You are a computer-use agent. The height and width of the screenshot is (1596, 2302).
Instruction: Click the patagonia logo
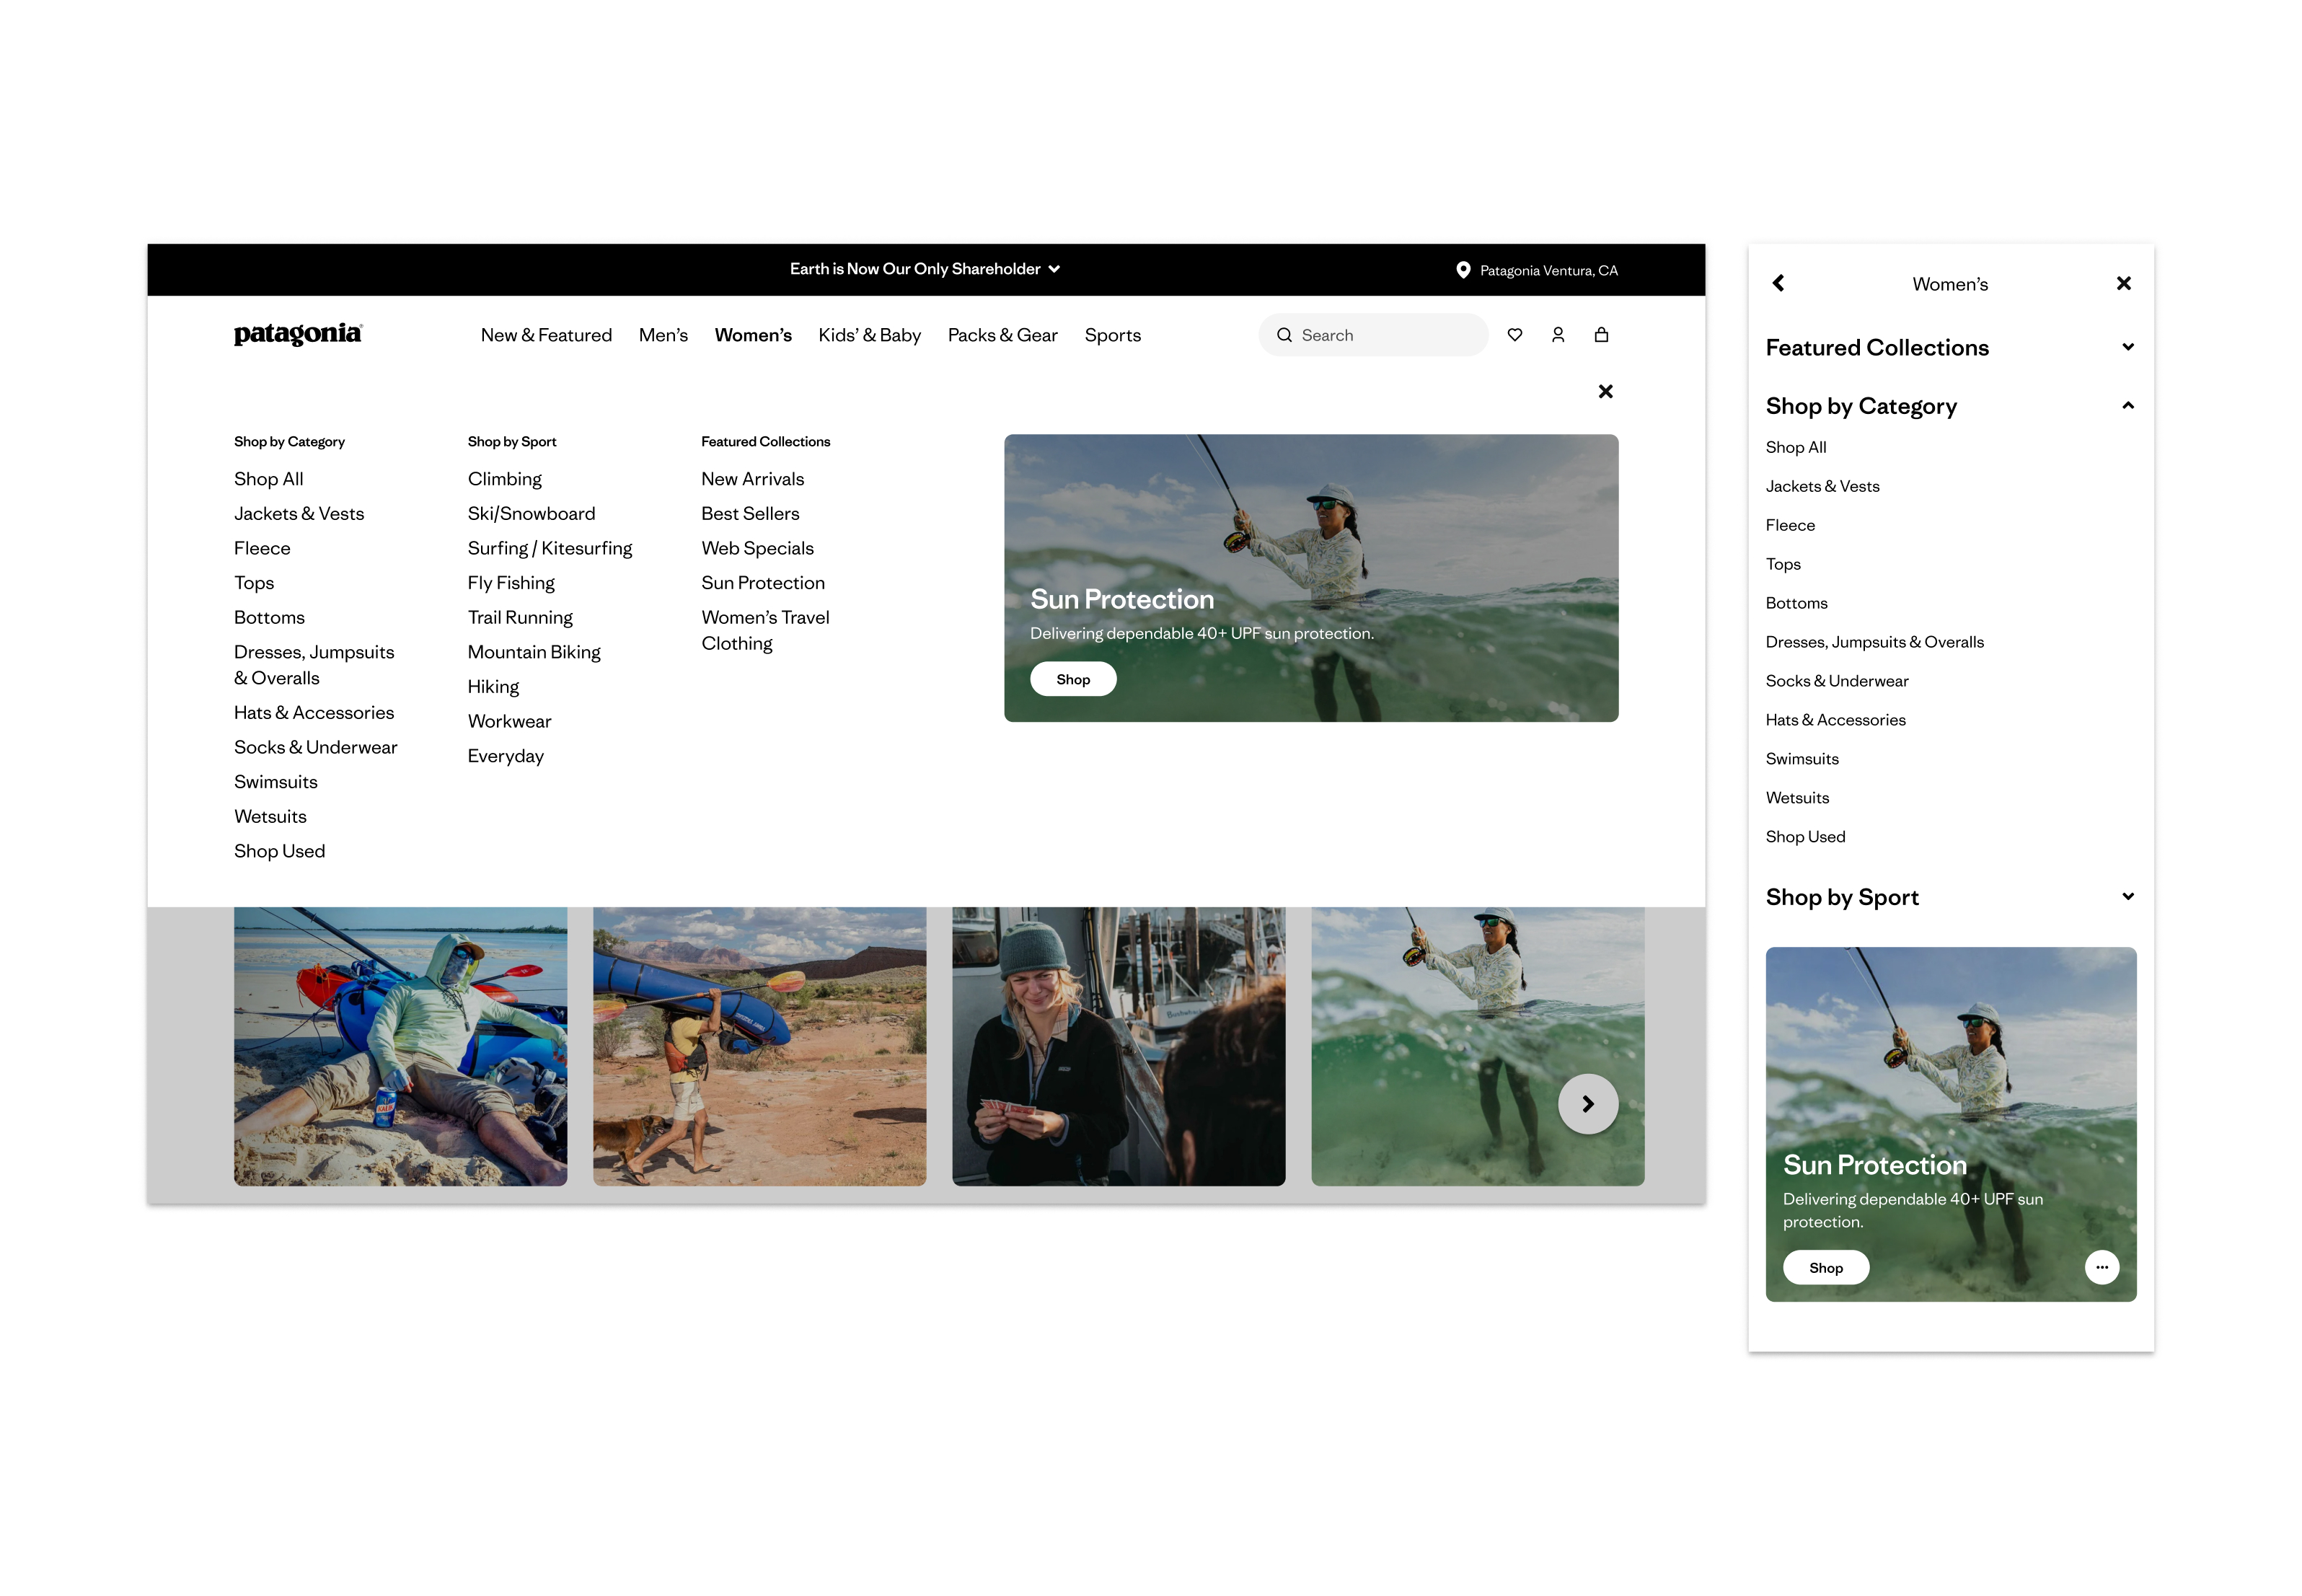pos(297,334)
